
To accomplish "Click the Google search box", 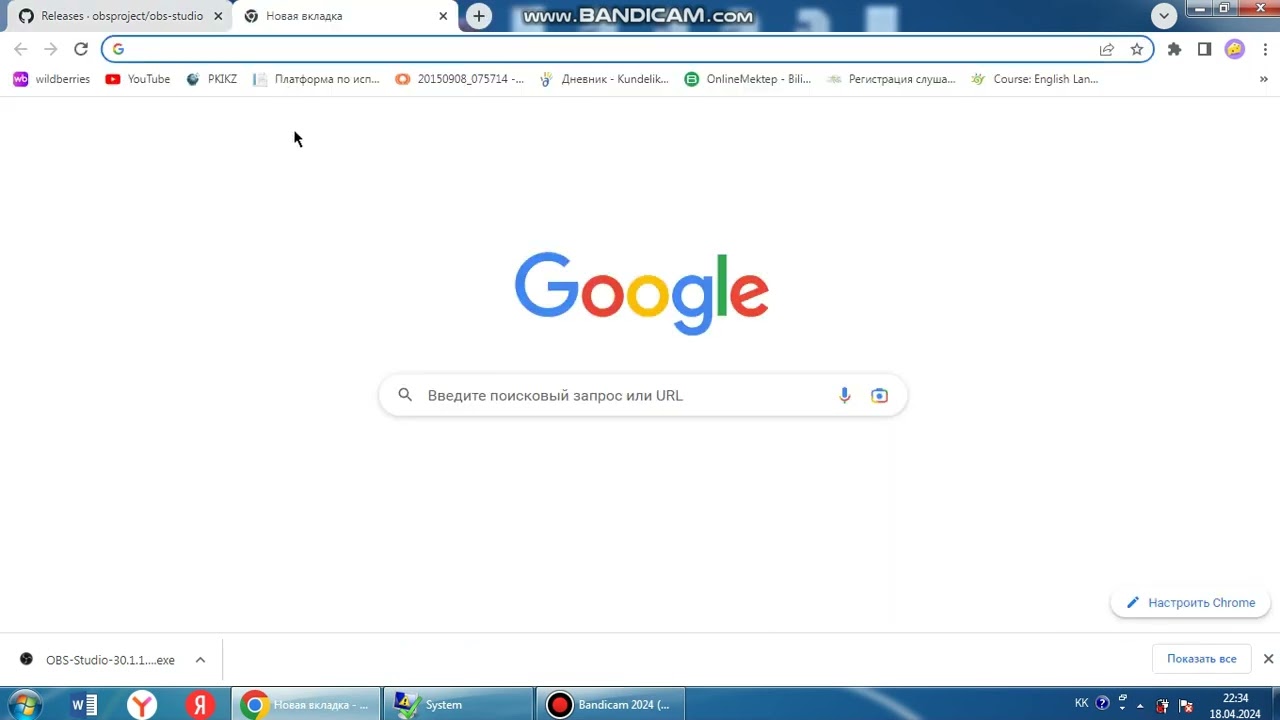I will 643,395.
